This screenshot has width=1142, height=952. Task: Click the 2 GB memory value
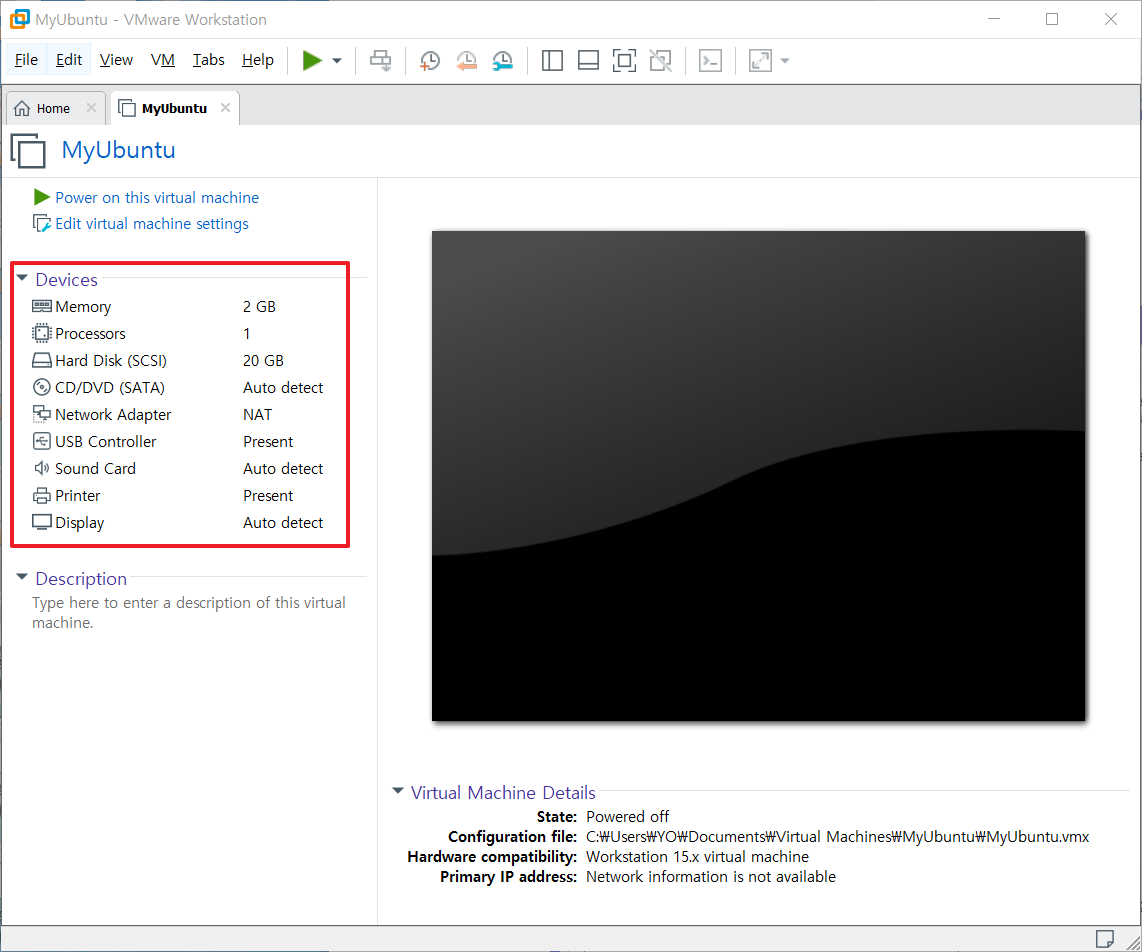pyautogui.click(x=259, y=307)
